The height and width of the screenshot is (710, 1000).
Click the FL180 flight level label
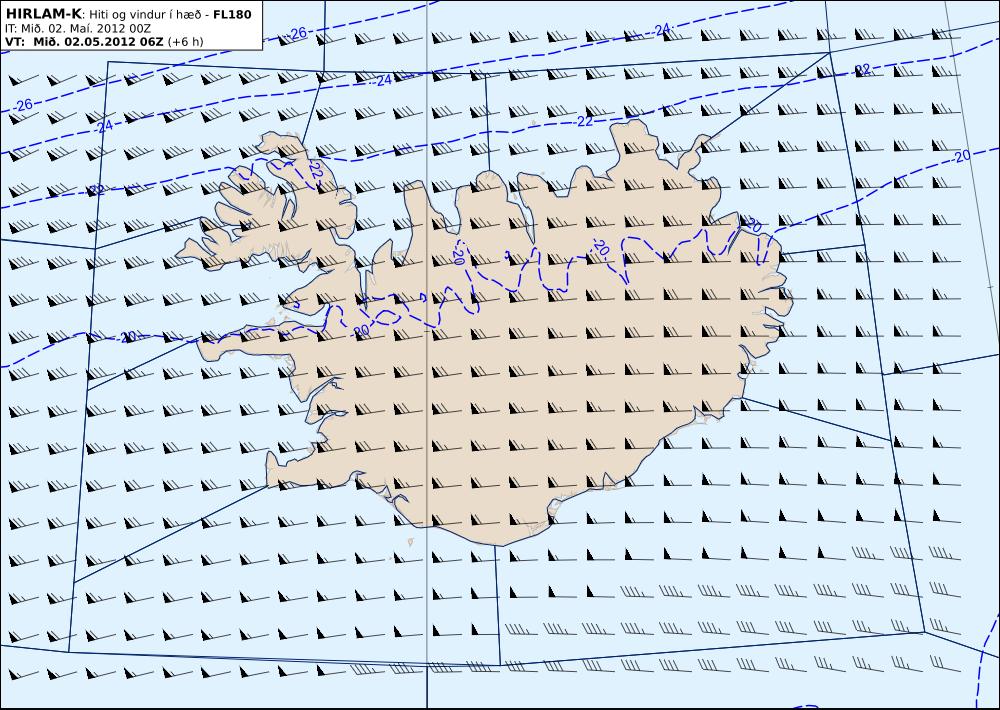232,14
